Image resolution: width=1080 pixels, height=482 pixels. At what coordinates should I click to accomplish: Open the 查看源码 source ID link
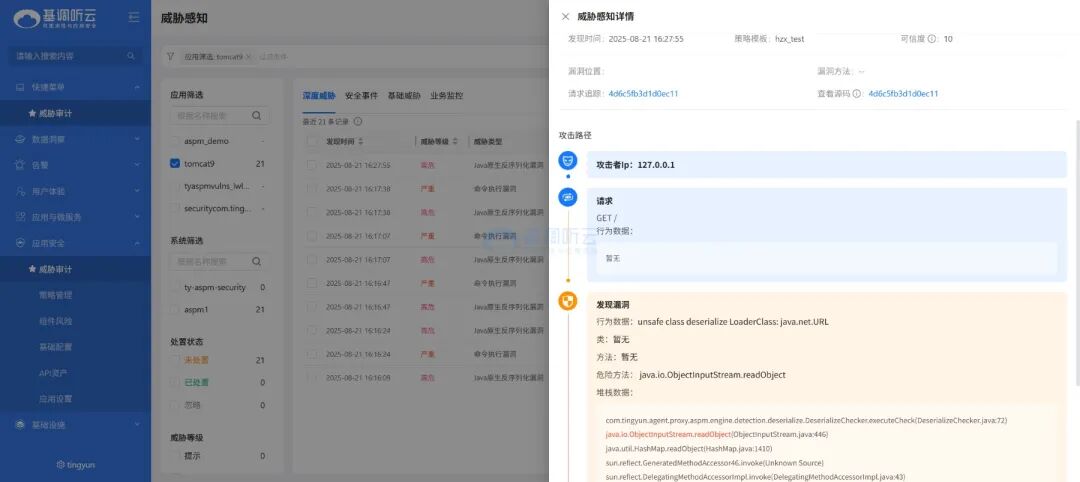click(903, 94)
